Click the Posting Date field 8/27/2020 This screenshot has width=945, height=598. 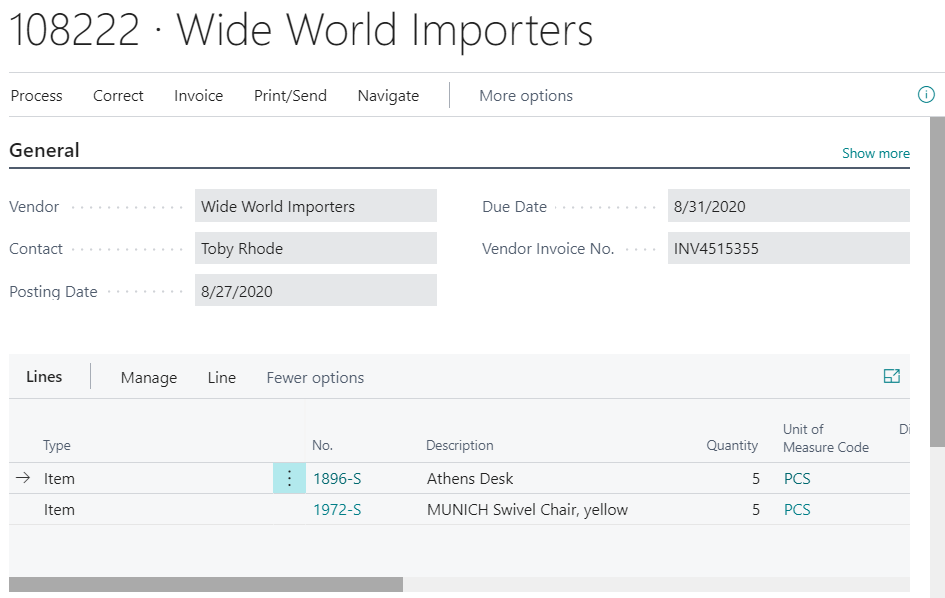316,290
